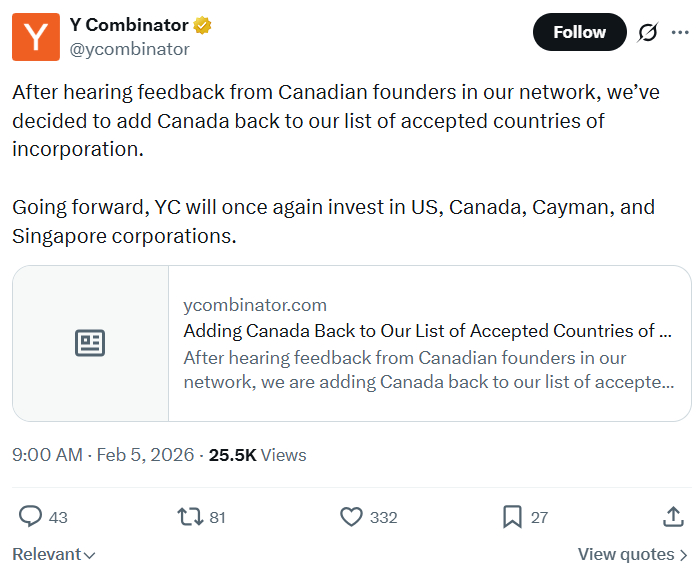Click the repost arrows icon
Screen dimensions: 699x576
[x=189, y=516]
